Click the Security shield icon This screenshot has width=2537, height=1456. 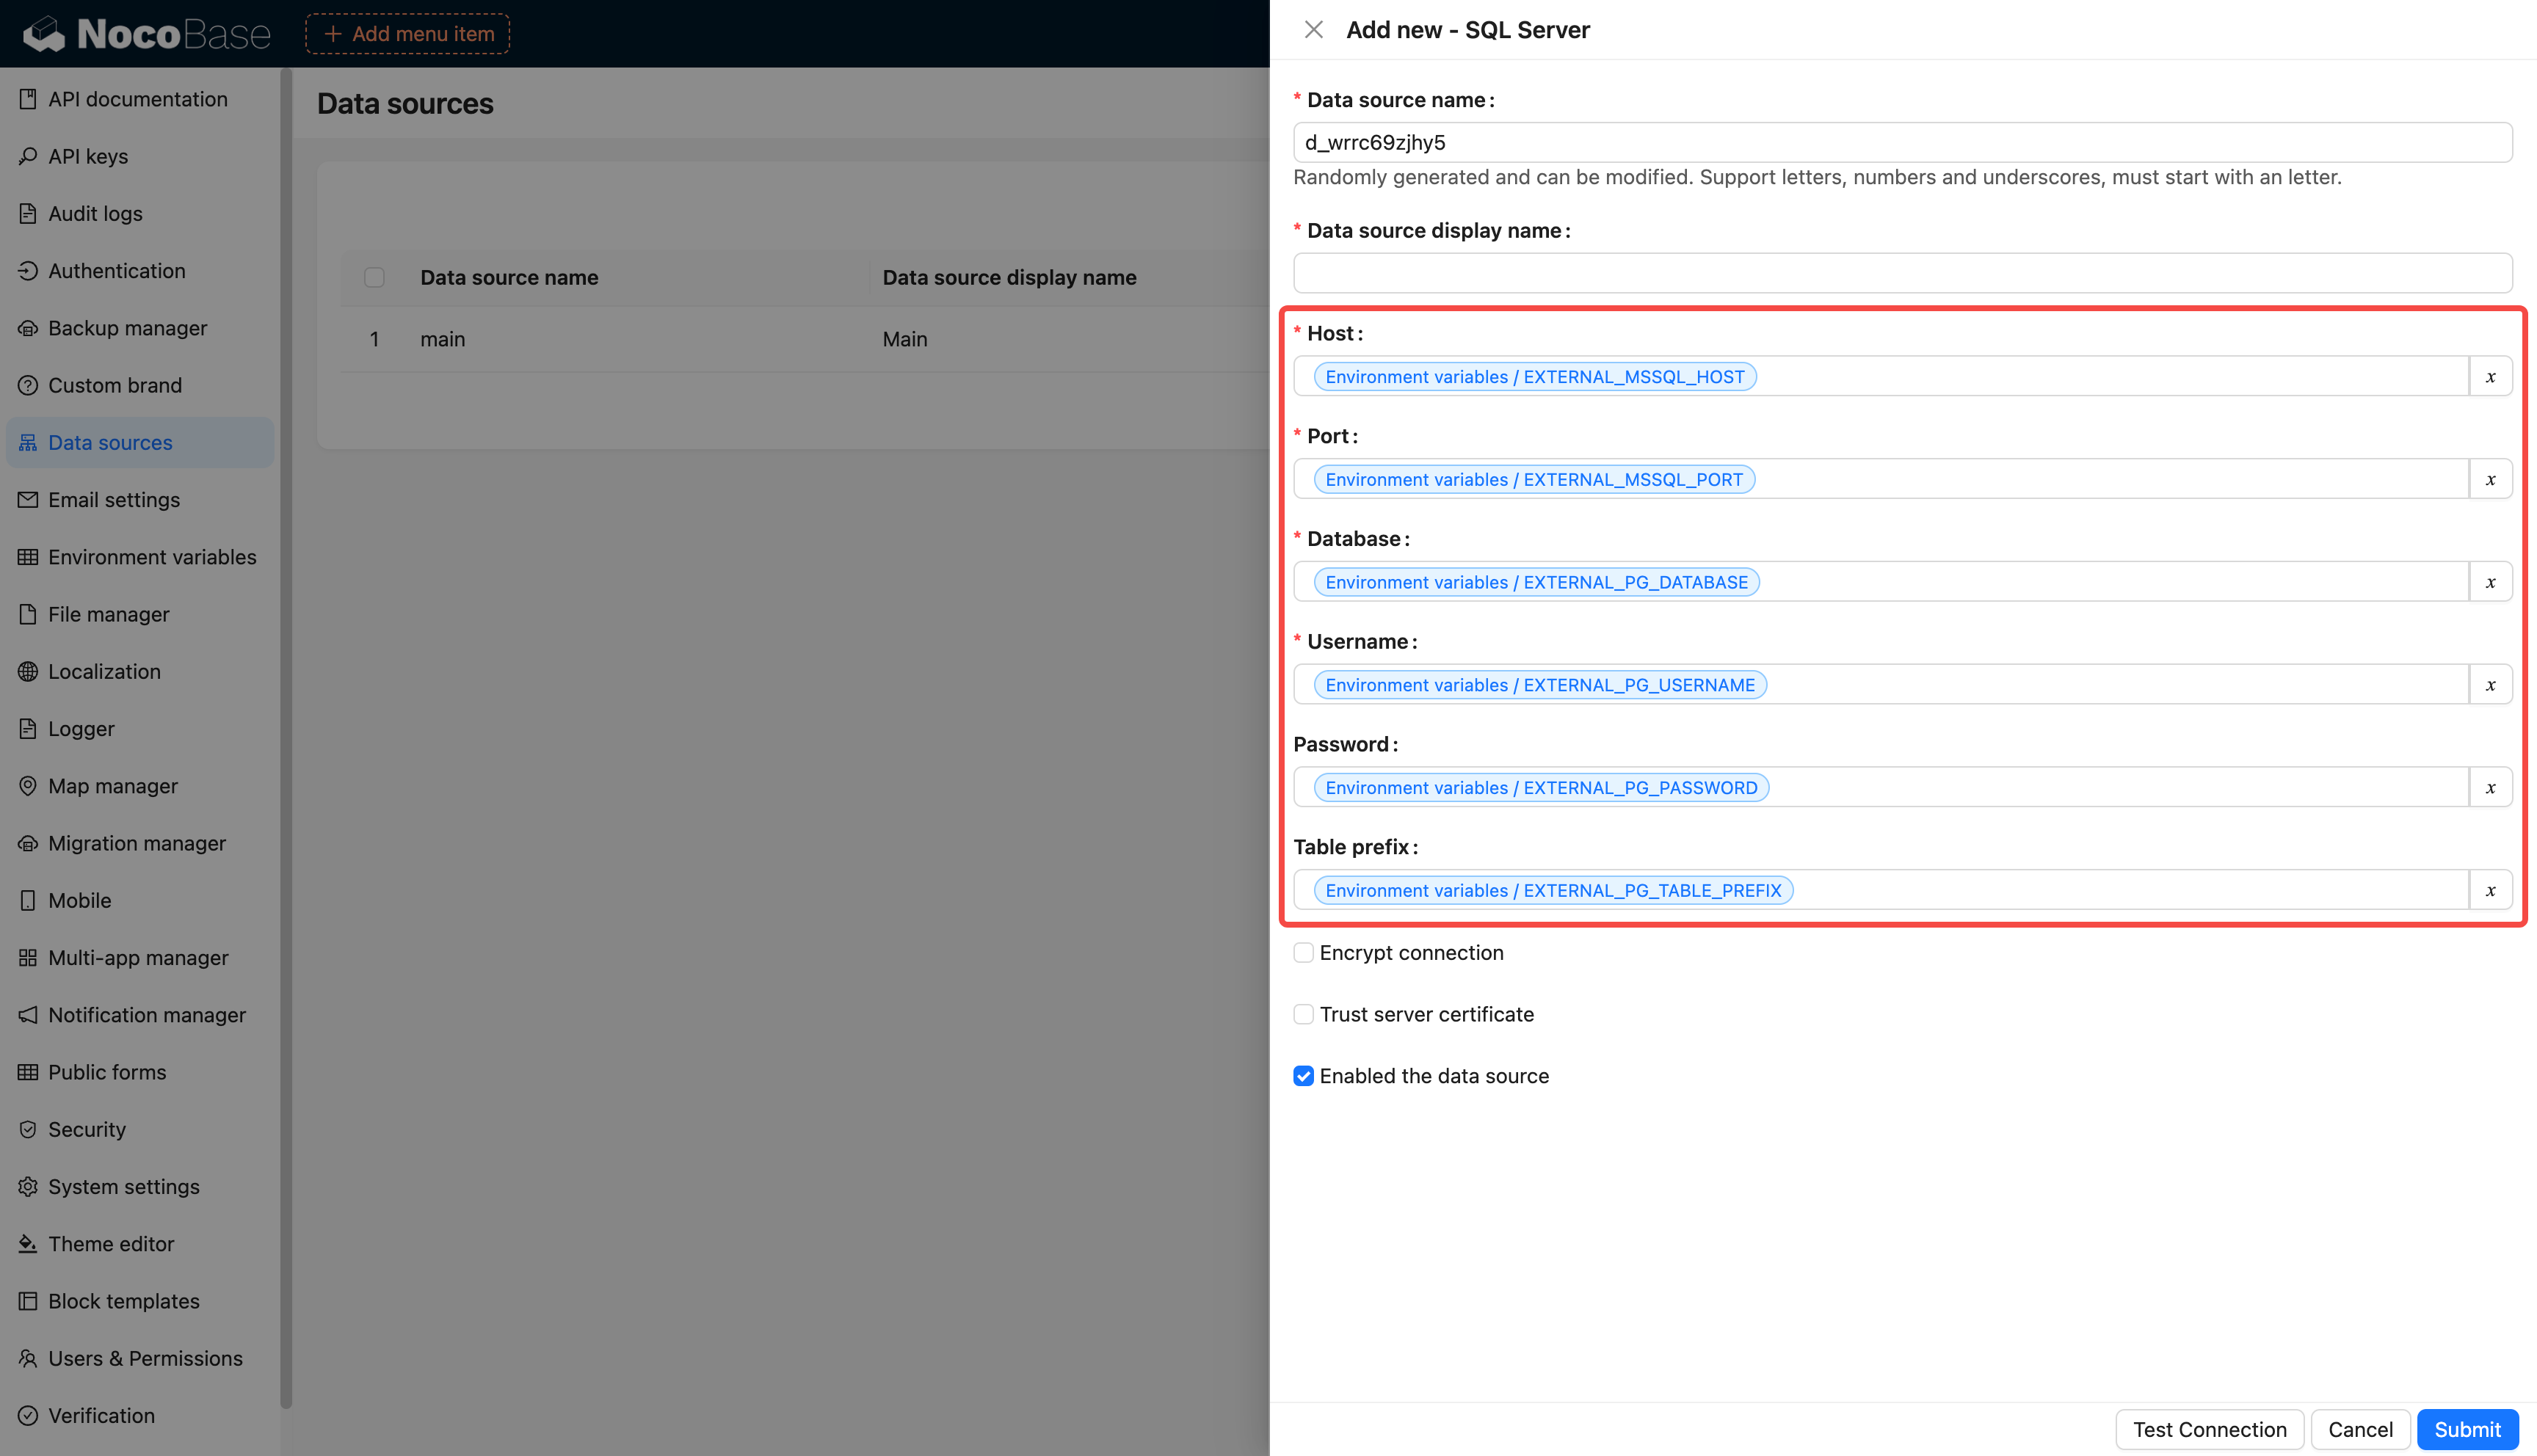click(28, 1130)
